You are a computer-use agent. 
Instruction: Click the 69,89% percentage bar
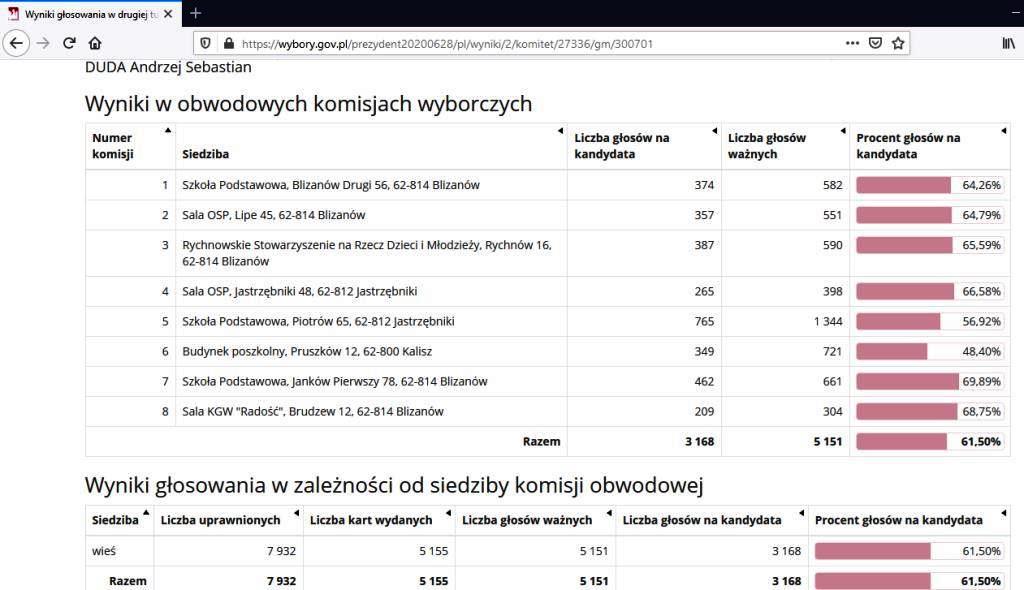pyautogui.click(x=929, y=381)
